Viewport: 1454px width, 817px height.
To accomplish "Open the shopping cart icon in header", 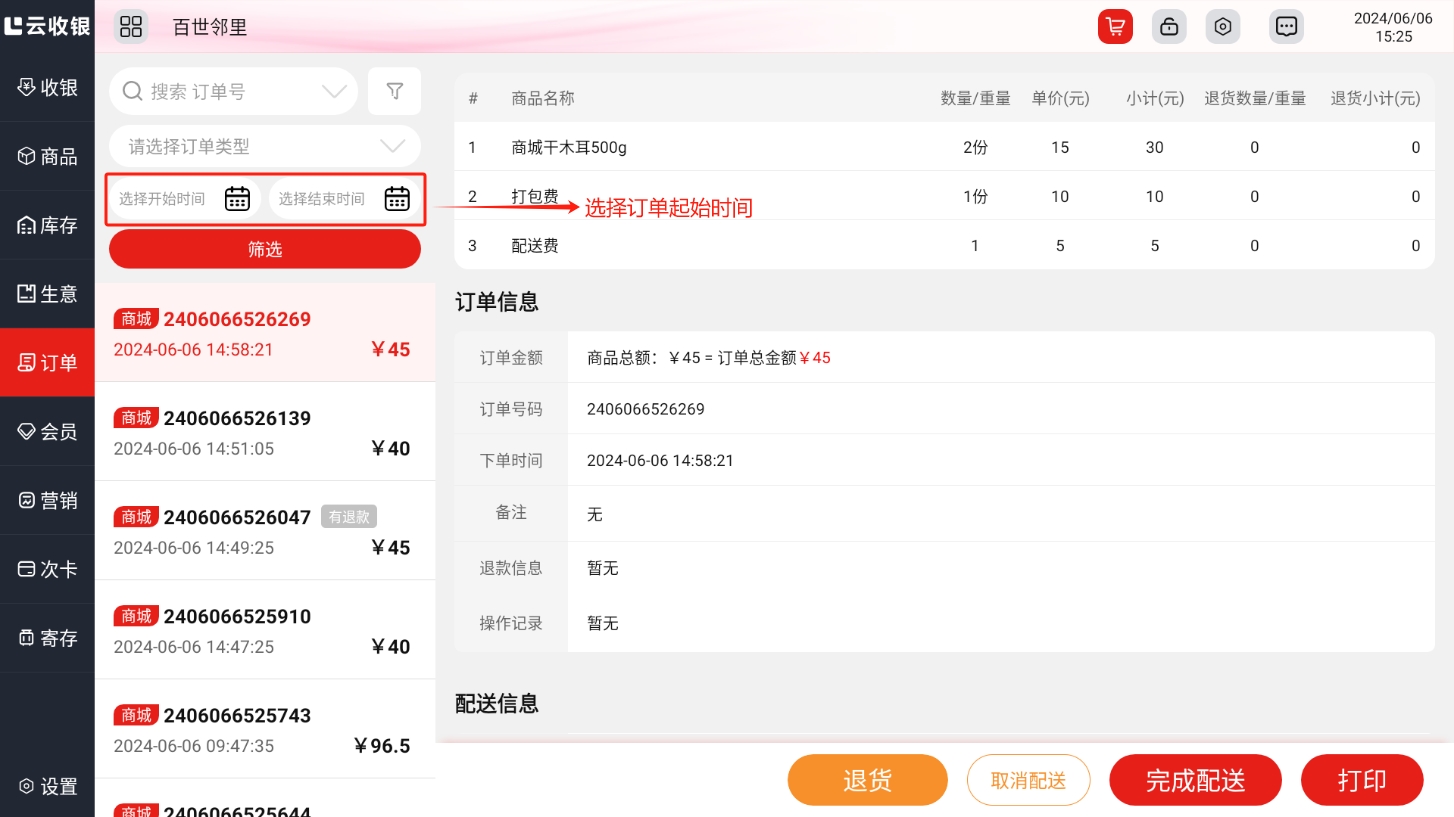I will (1114, 27).
